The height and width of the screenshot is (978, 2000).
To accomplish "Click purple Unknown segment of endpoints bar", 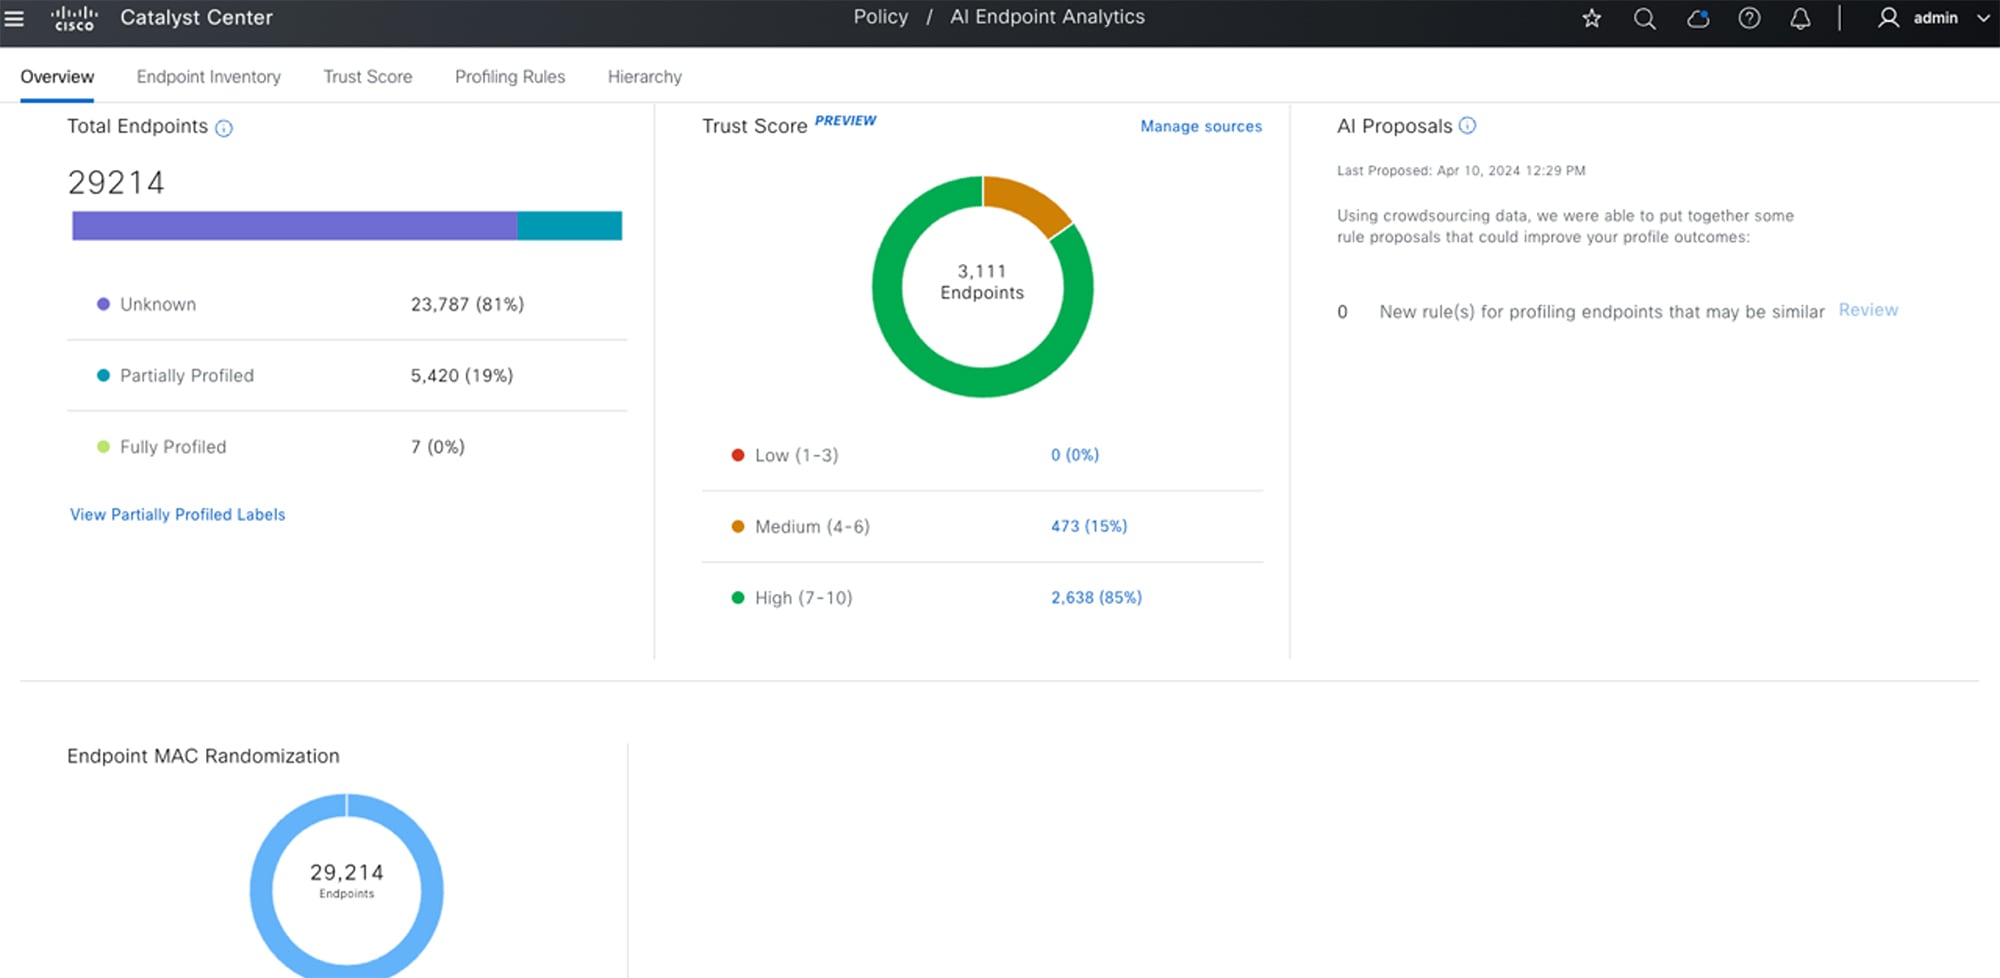I will [294, 225].
